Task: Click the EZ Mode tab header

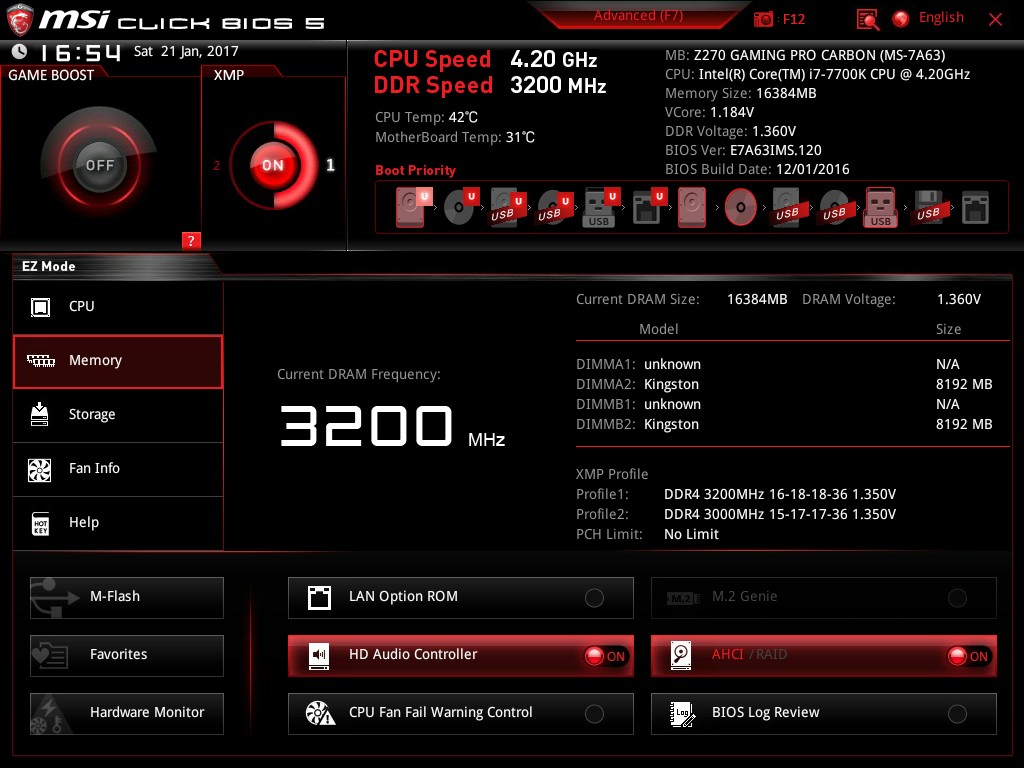Action: click(x=49, y=266)
